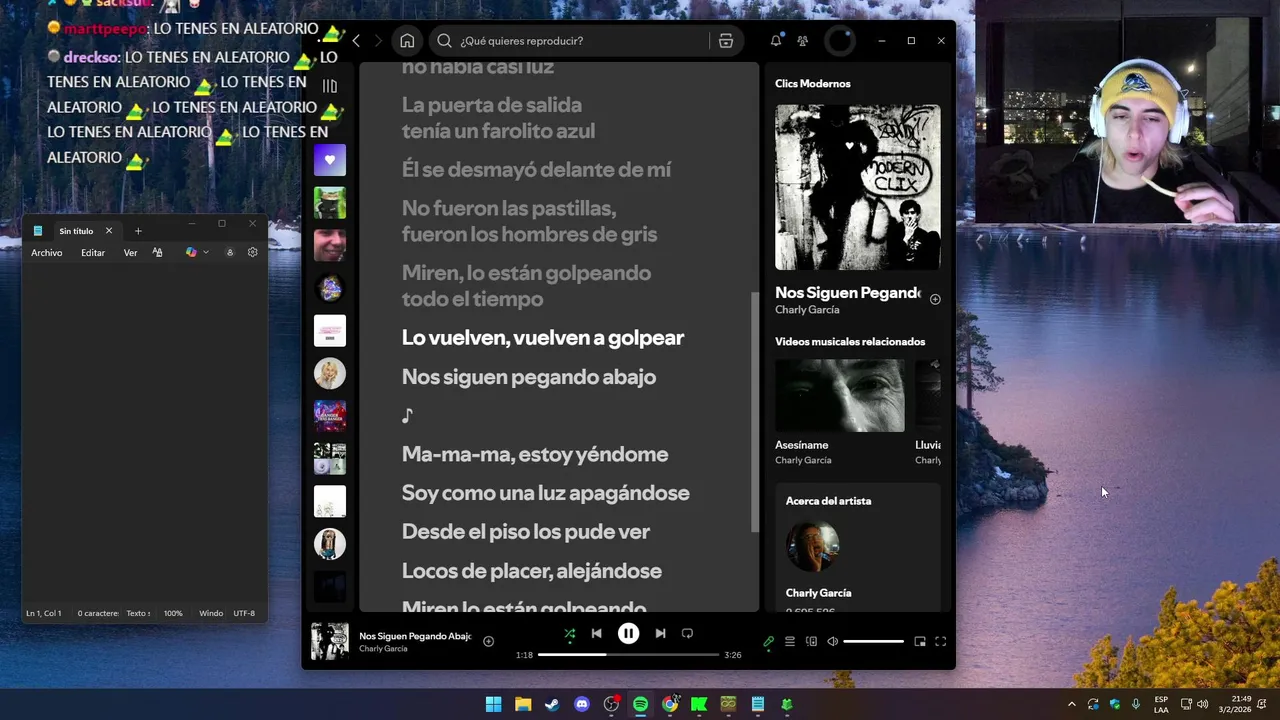Open File Explorer from the taskbar
The height and width of the screenshot is (720, 1280).
pos(523,704)
